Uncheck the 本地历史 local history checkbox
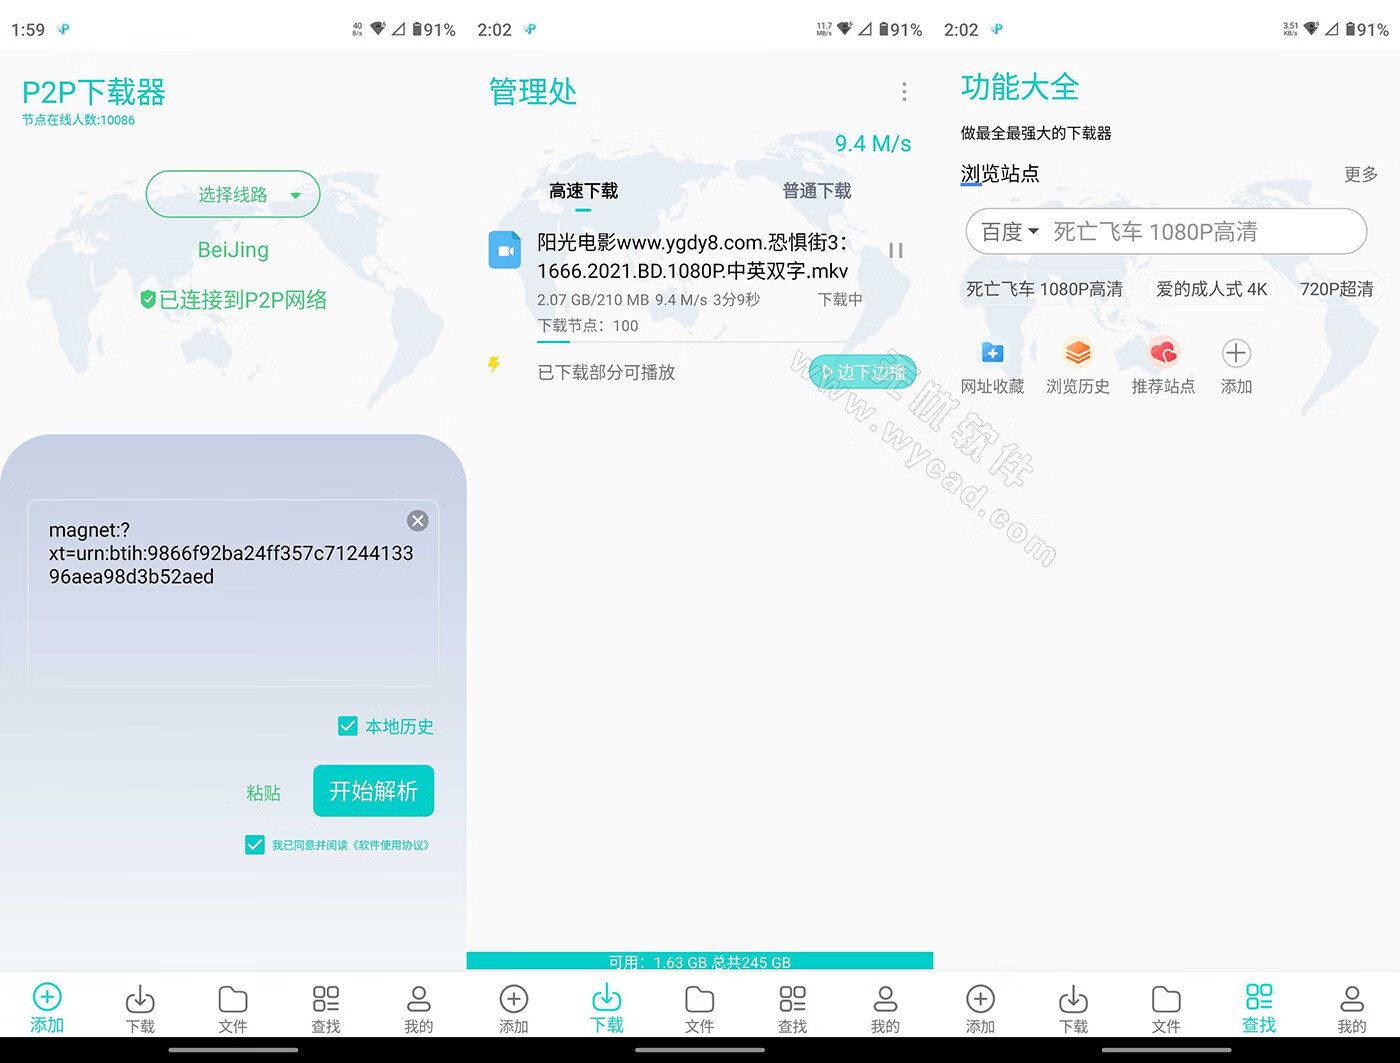The height and width of the screenshot is (1063, 1400). 347,726
